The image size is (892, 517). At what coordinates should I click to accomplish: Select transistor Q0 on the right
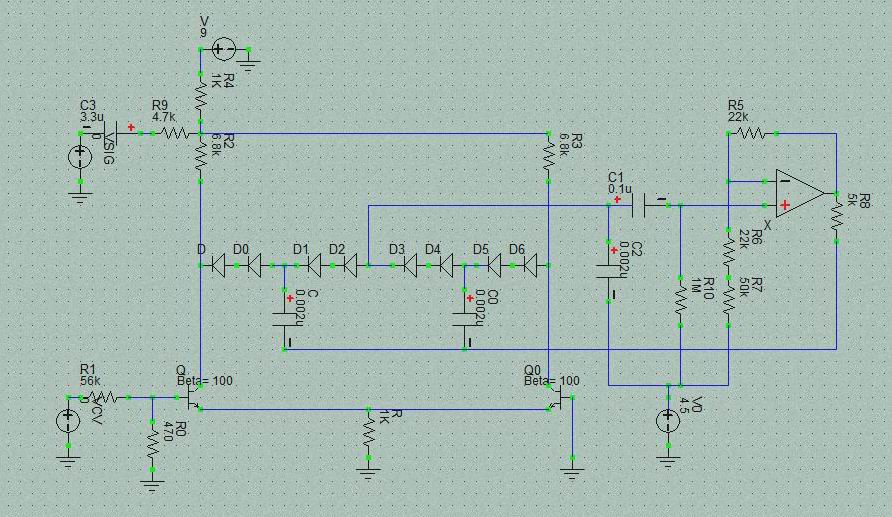tap(558, 399)
